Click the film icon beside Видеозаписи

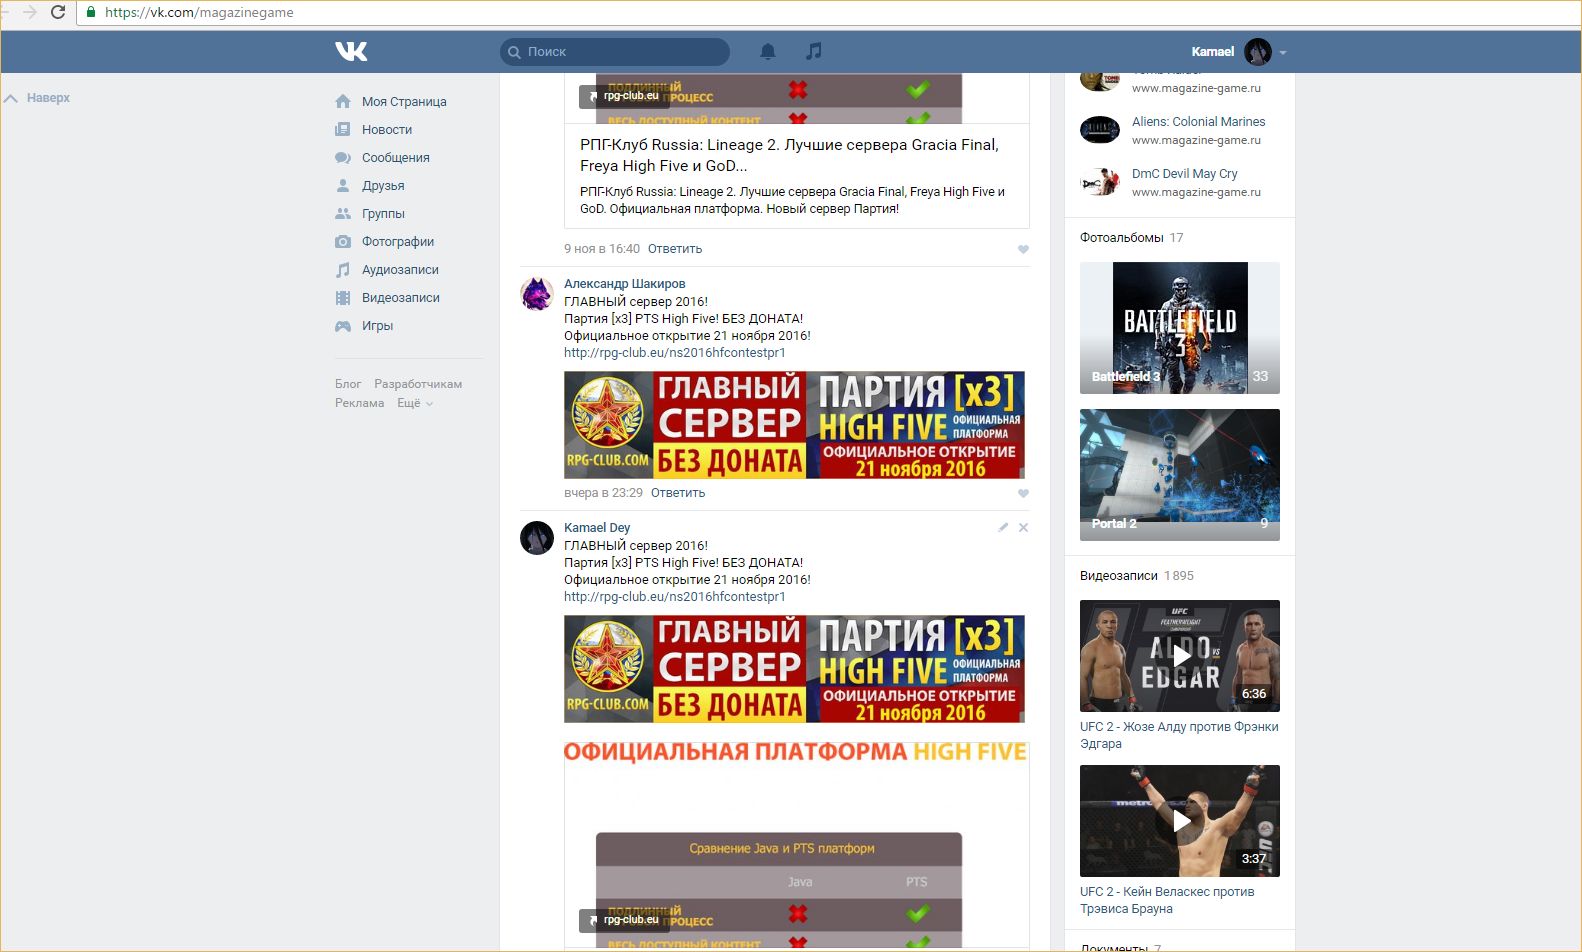343,297
